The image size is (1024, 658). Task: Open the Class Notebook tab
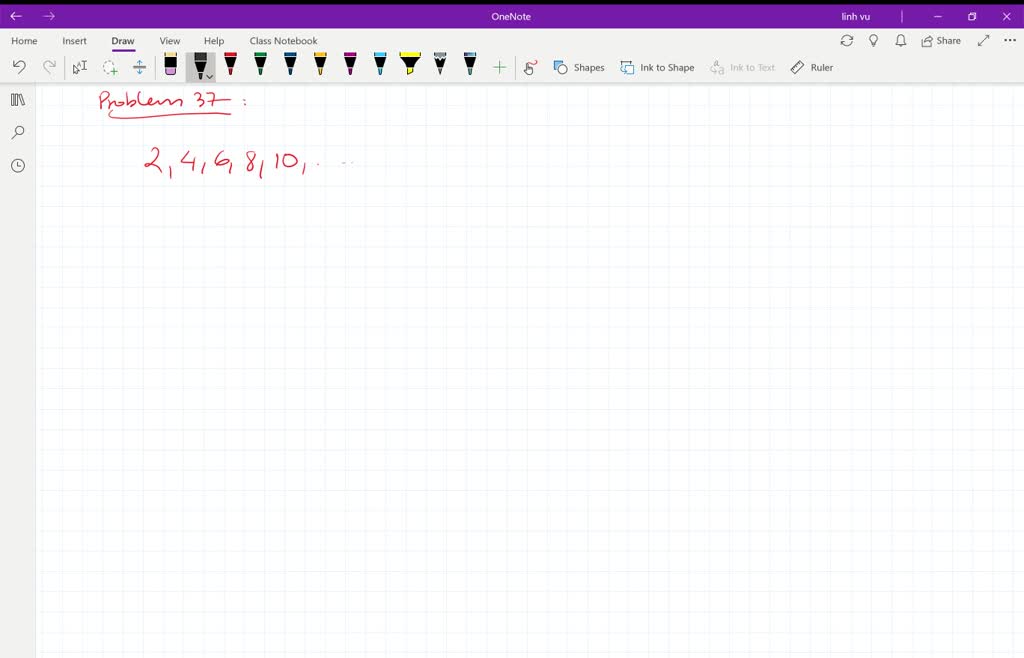283,41
